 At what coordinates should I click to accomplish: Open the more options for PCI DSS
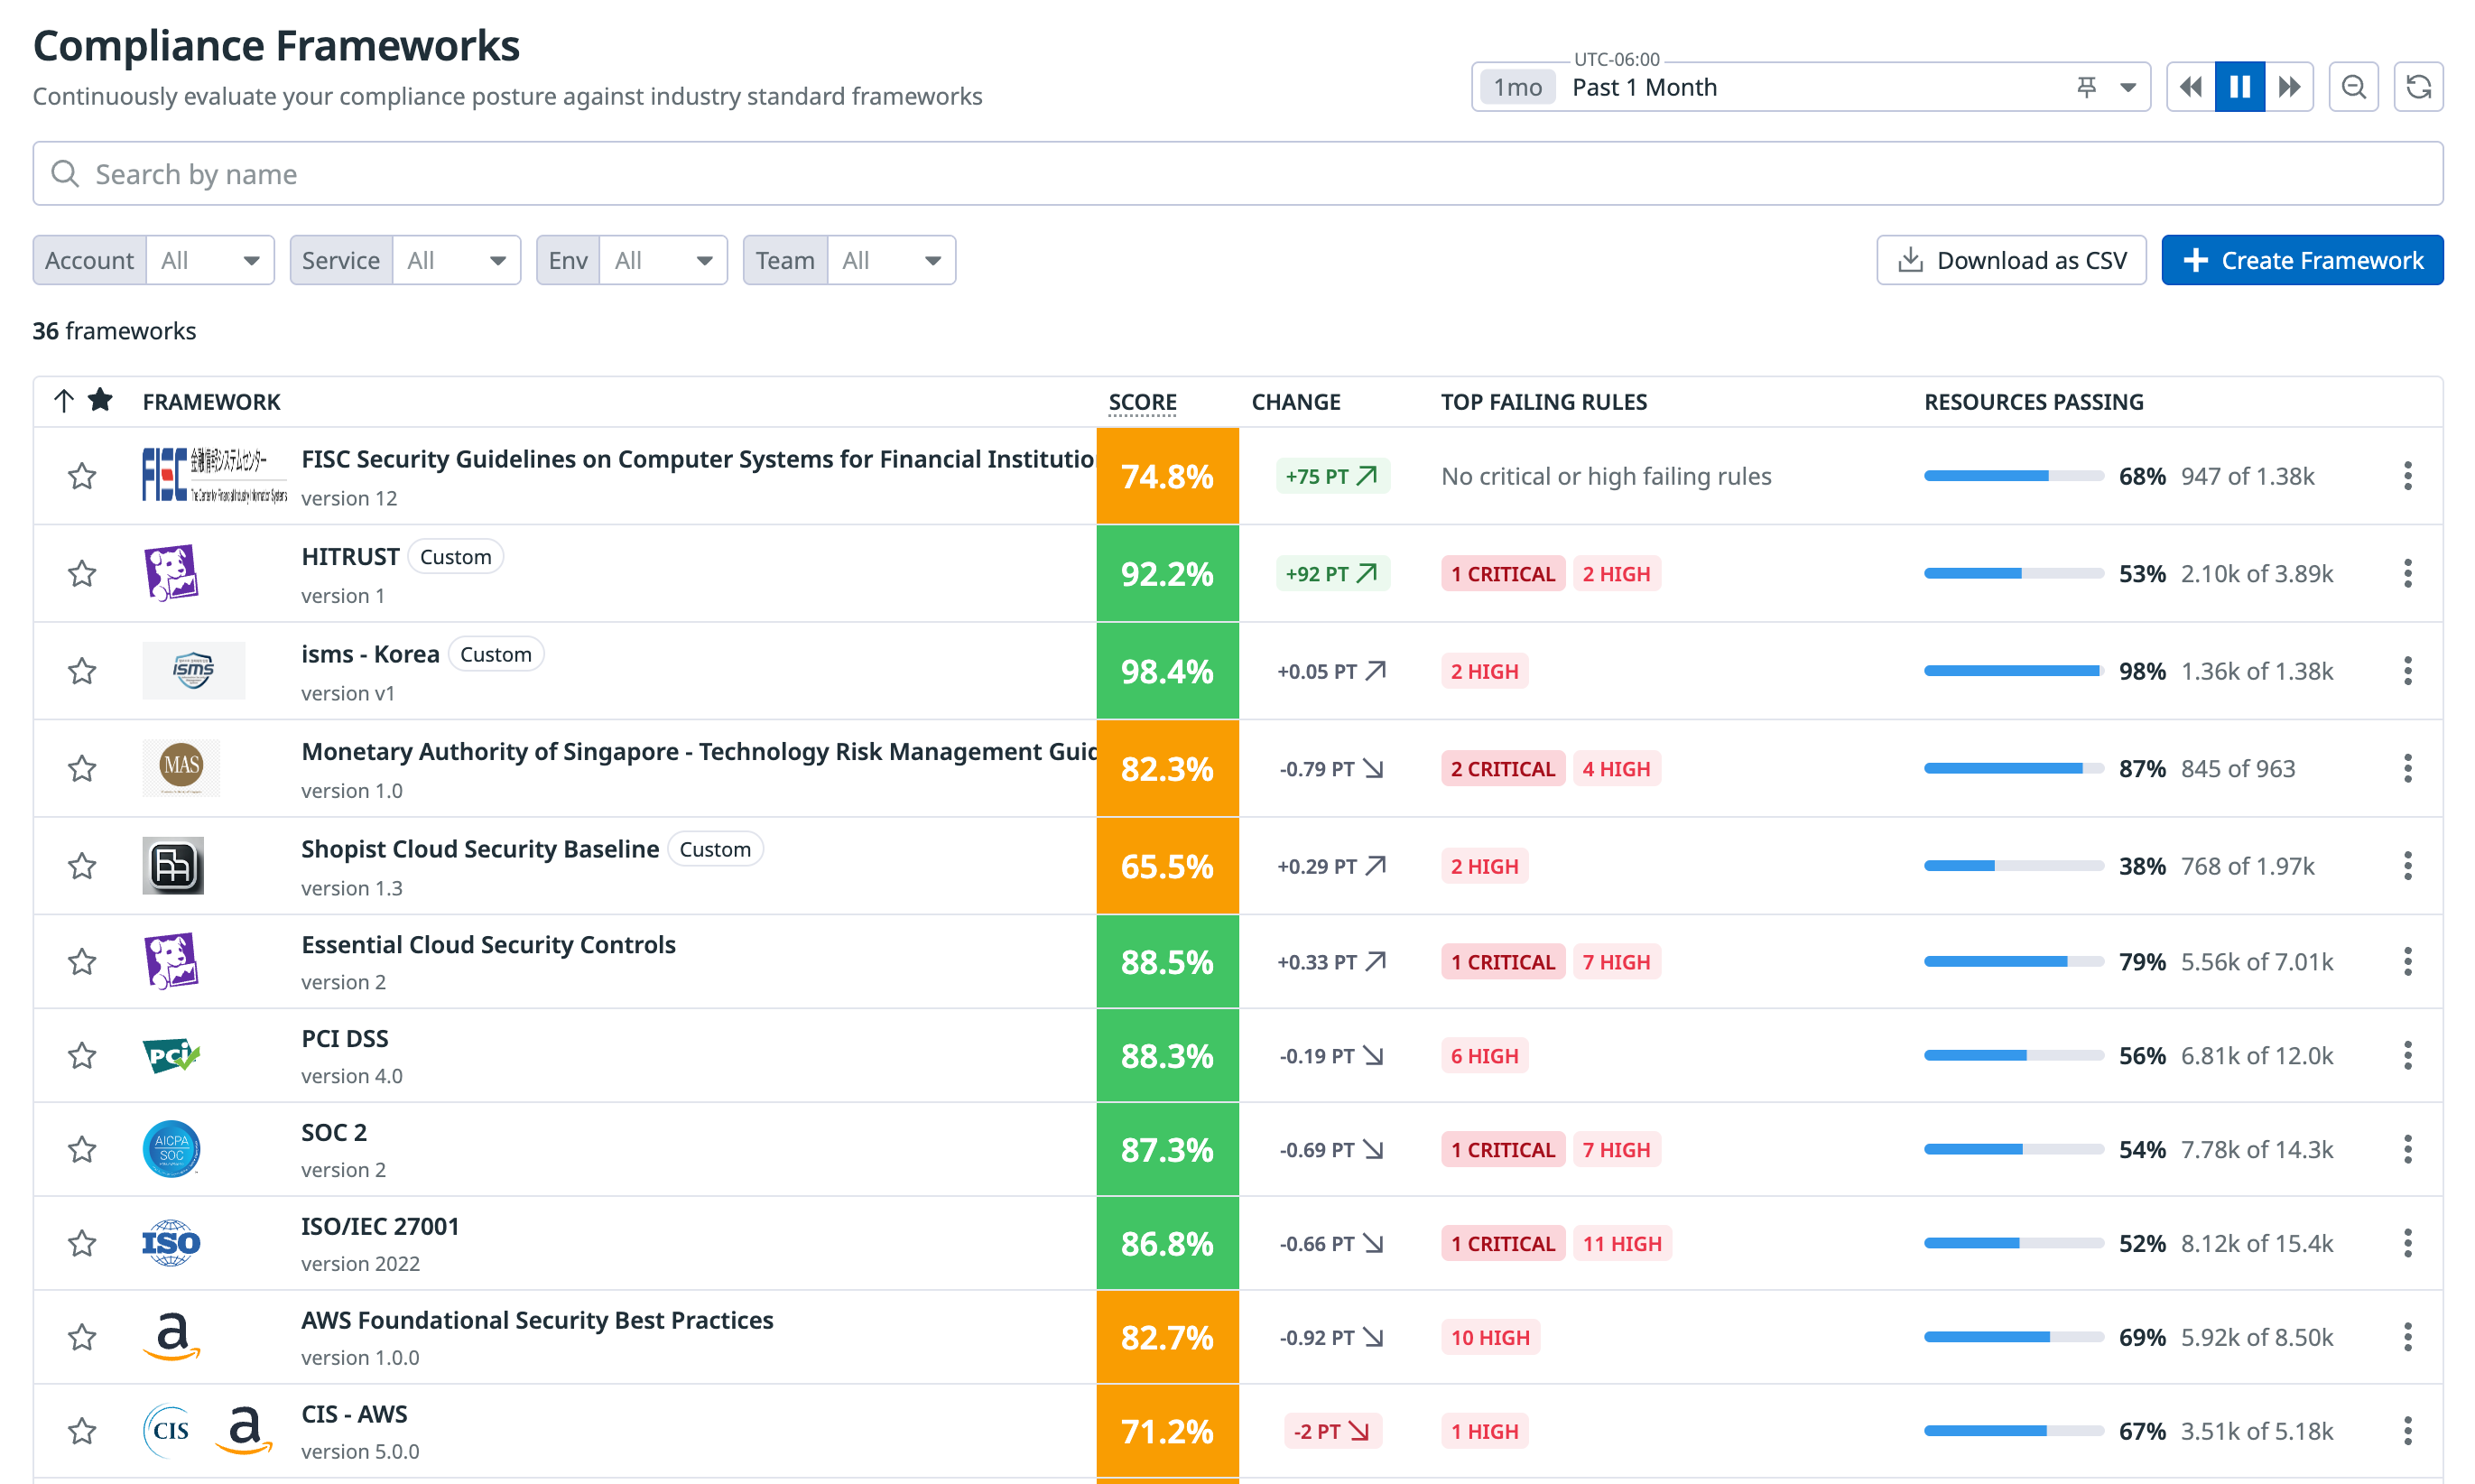pyautogui.click(x=2407, y=1055)
